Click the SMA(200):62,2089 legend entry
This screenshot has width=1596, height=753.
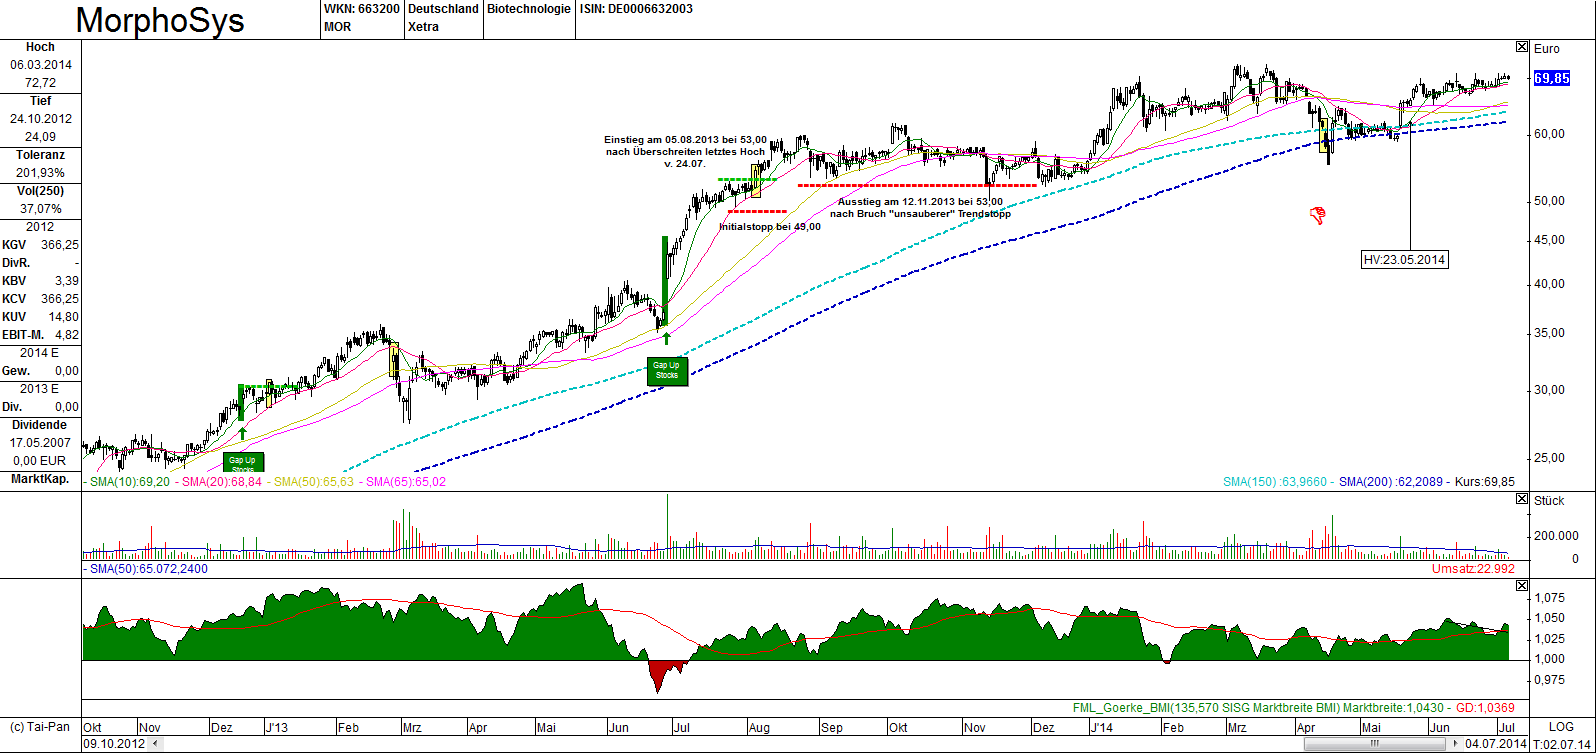tap(1392, 482)
